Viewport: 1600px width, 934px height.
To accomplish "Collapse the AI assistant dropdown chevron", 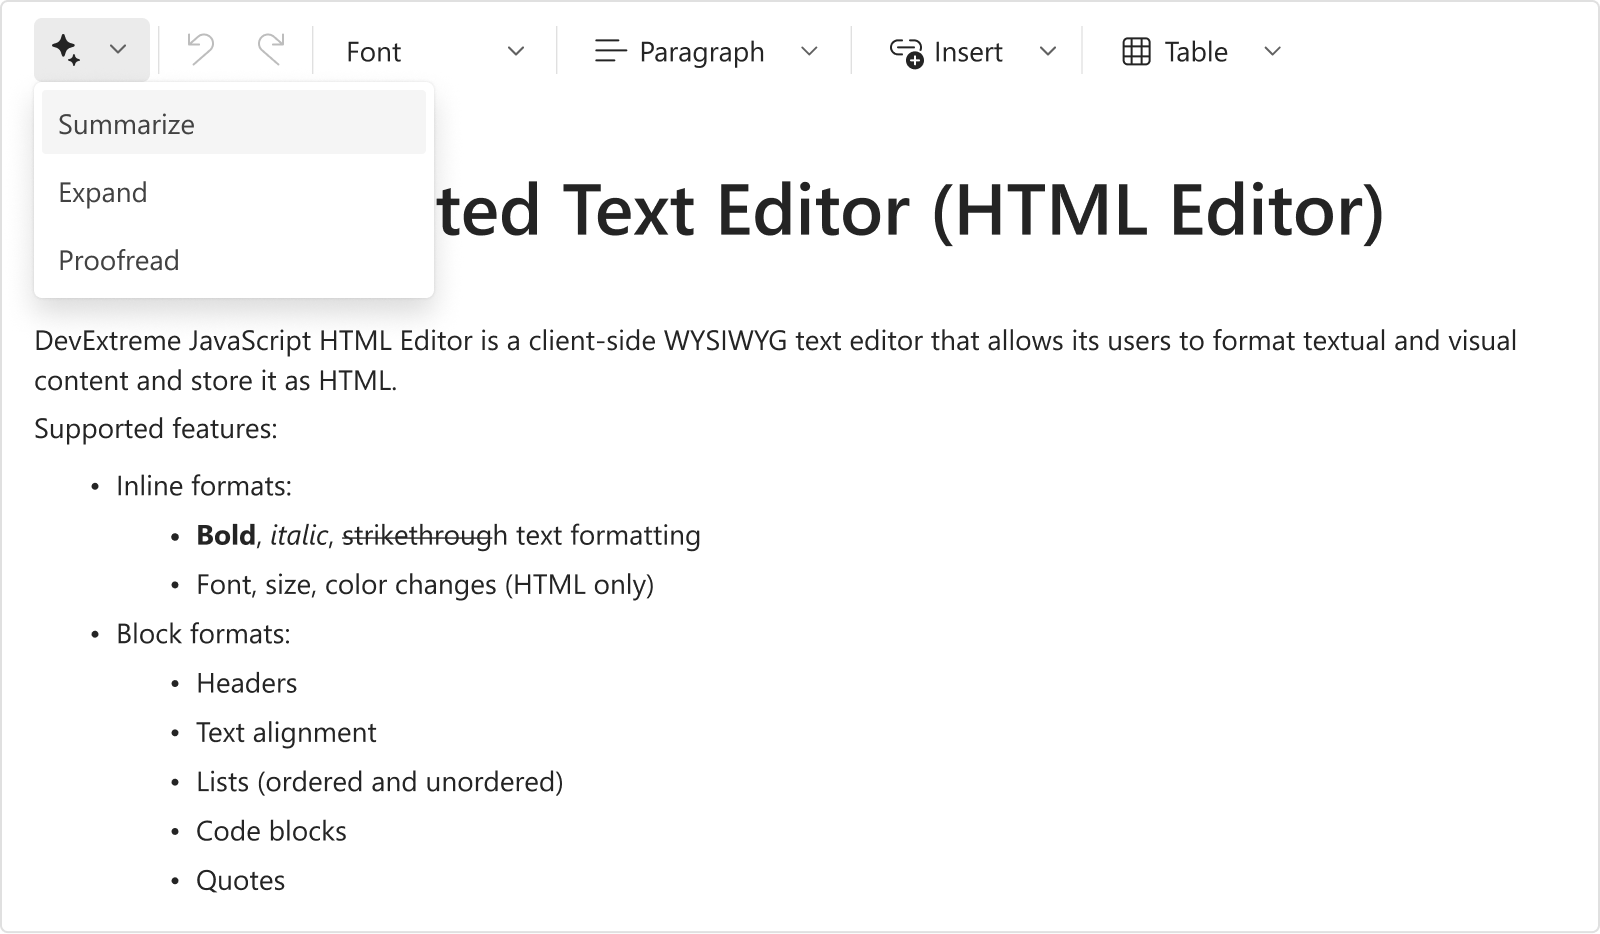I will [x=118, y=50].
